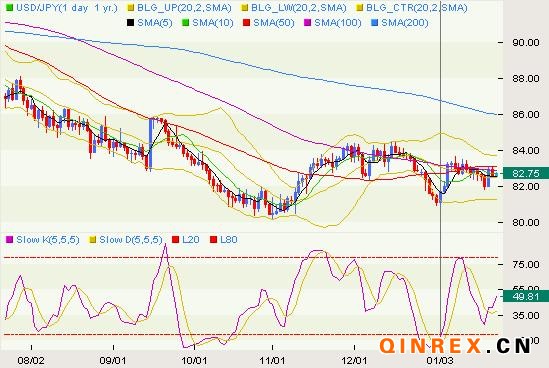Click the magenta SMA(100) legend square
Viewport: 549px width, 368px height.
click(307, 23)
